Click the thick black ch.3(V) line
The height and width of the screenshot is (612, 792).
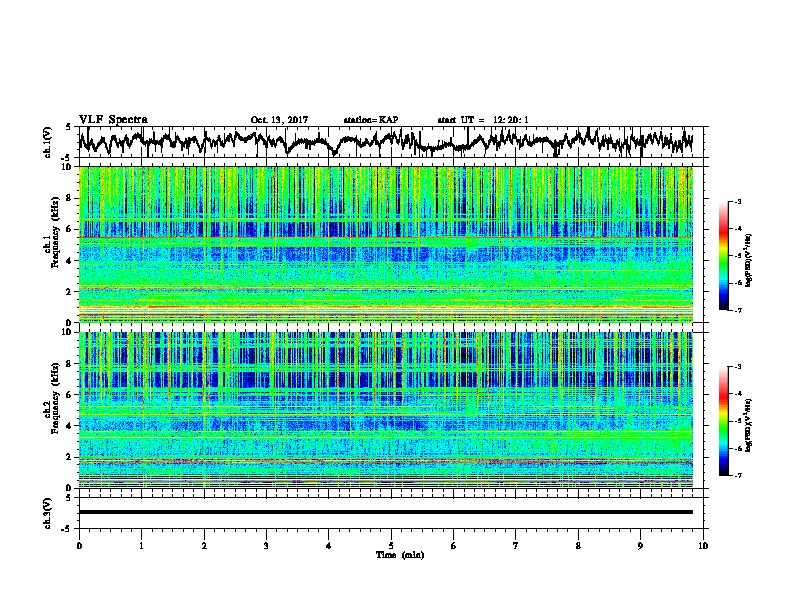(x=386, y=512)
